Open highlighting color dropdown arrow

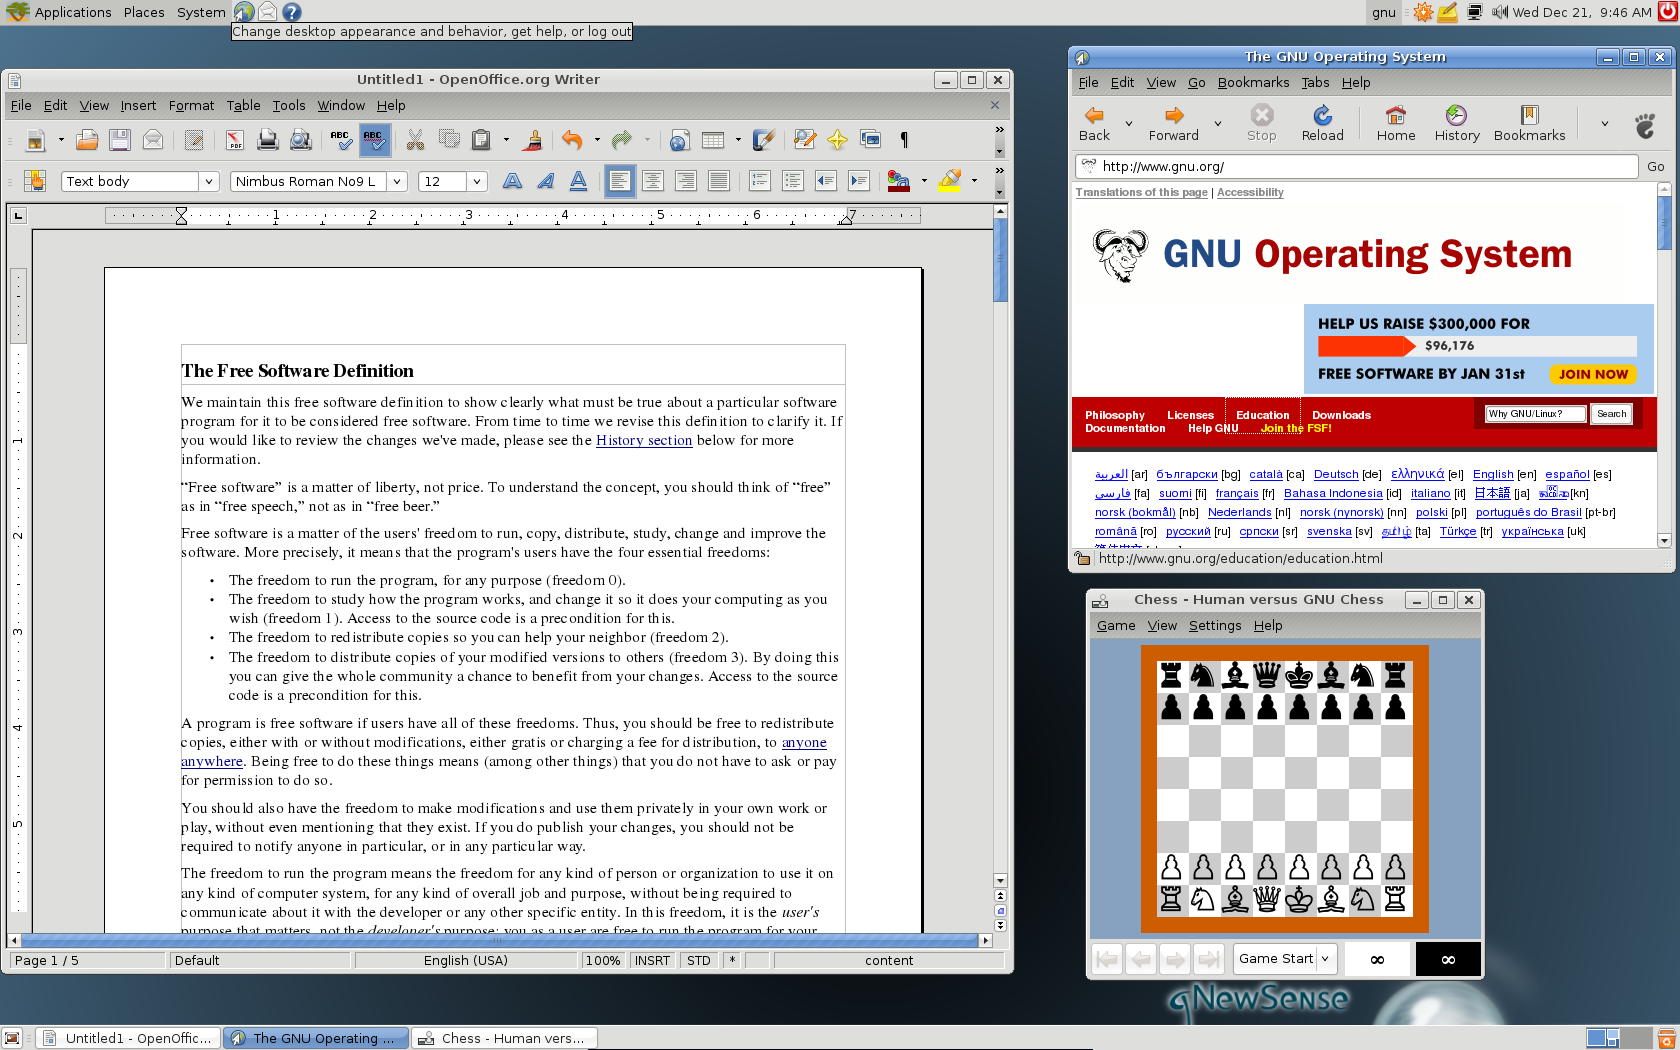tap(974, 181)
